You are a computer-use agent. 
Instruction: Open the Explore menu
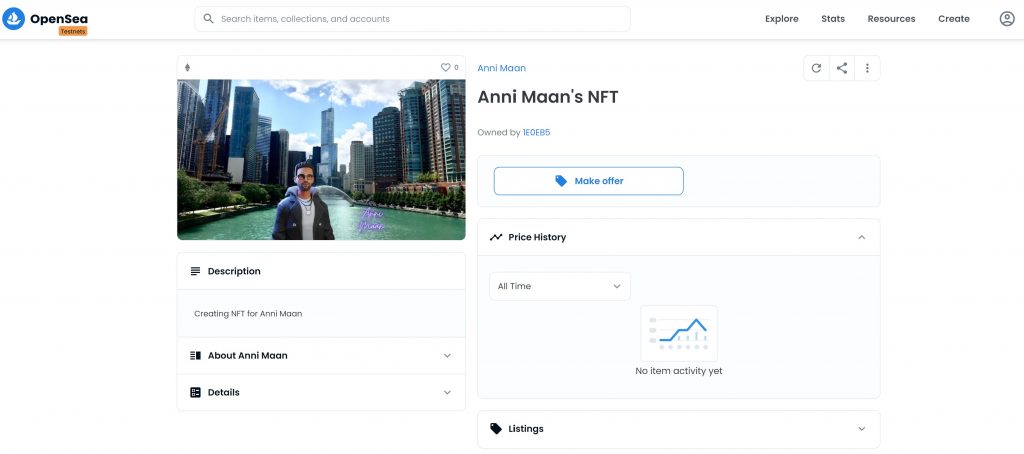point(782,19)
